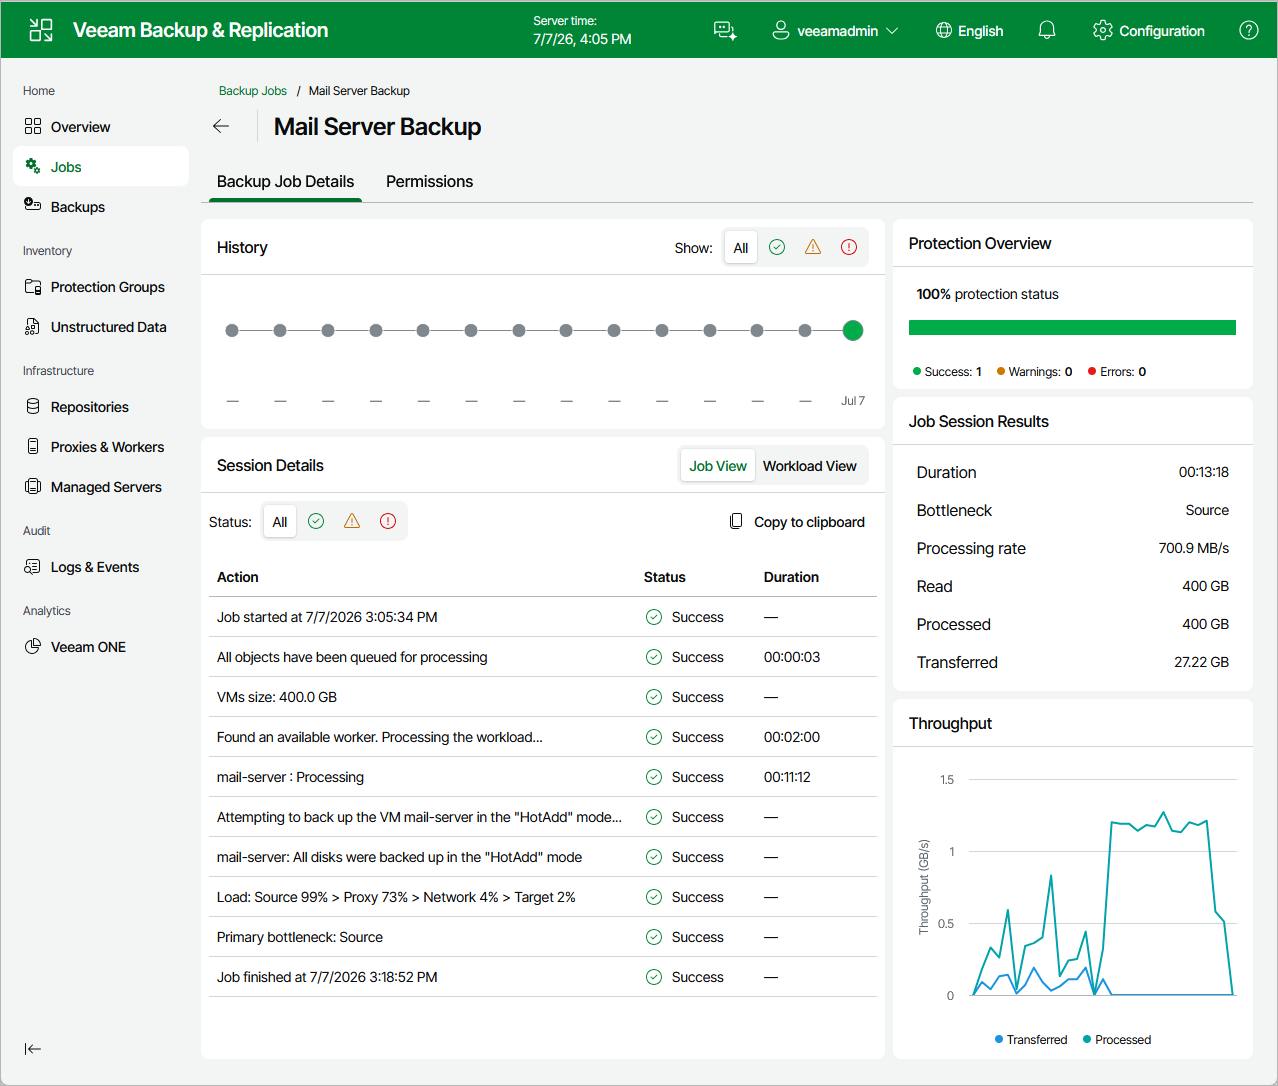1278x1086 pixels.
Task: Click the Processed legend item
Action: click(x=1117, y=1040)
